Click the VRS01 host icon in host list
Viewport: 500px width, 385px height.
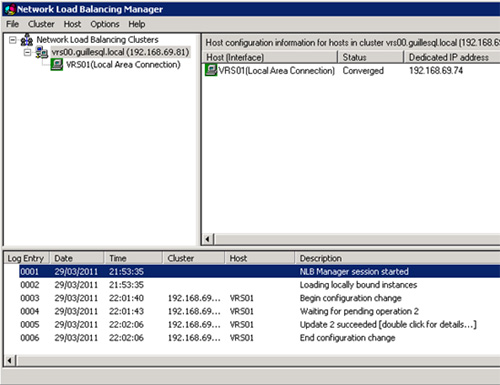point(211,70)
